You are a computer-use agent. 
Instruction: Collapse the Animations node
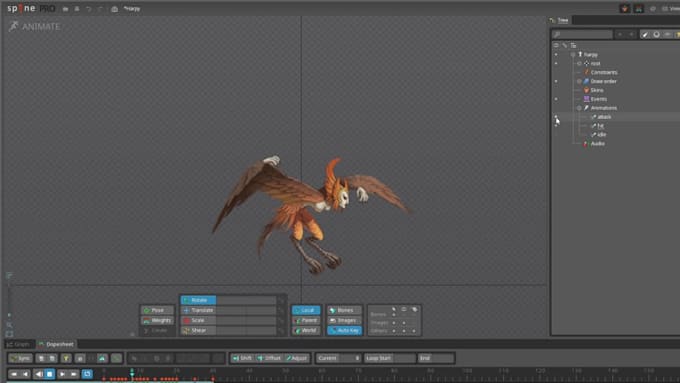(x=579, y=108)
